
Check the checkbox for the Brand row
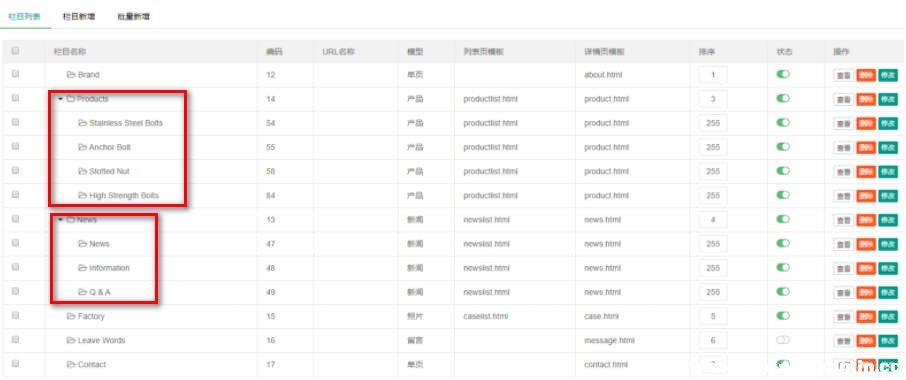pyautogui.click(x=16, y=74)
